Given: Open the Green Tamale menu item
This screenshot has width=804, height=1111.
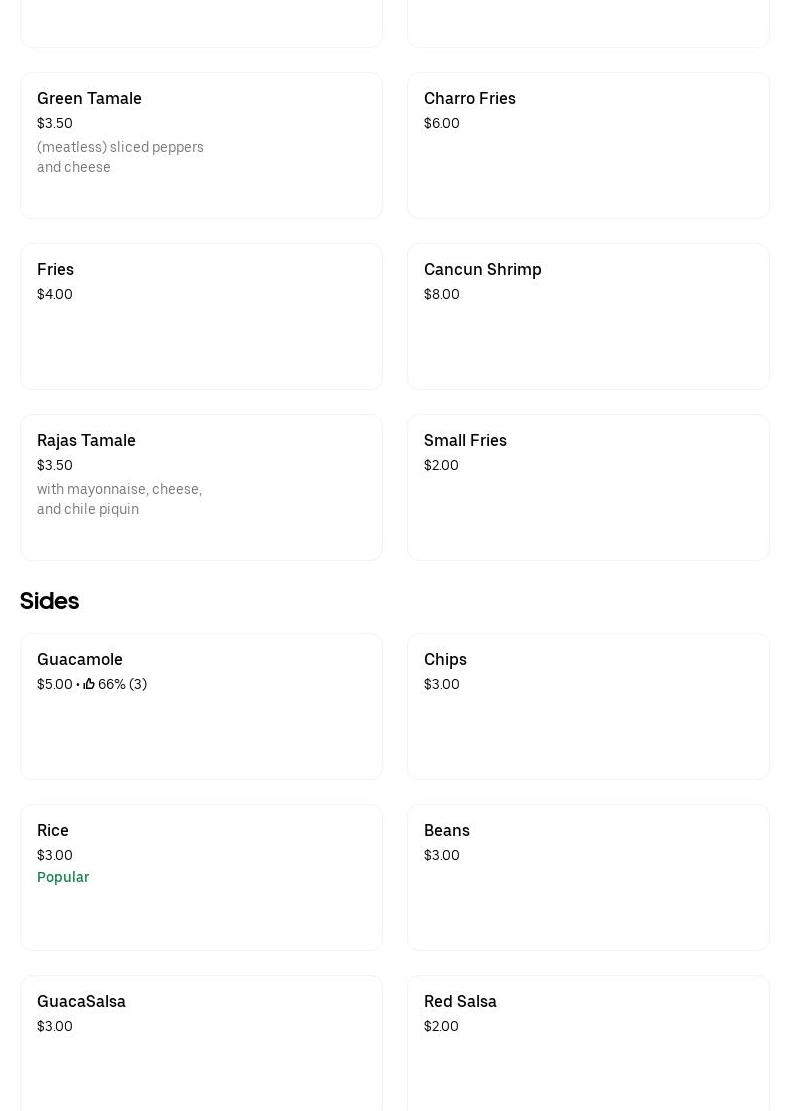Looking at the screenshot, I should 200,145.
